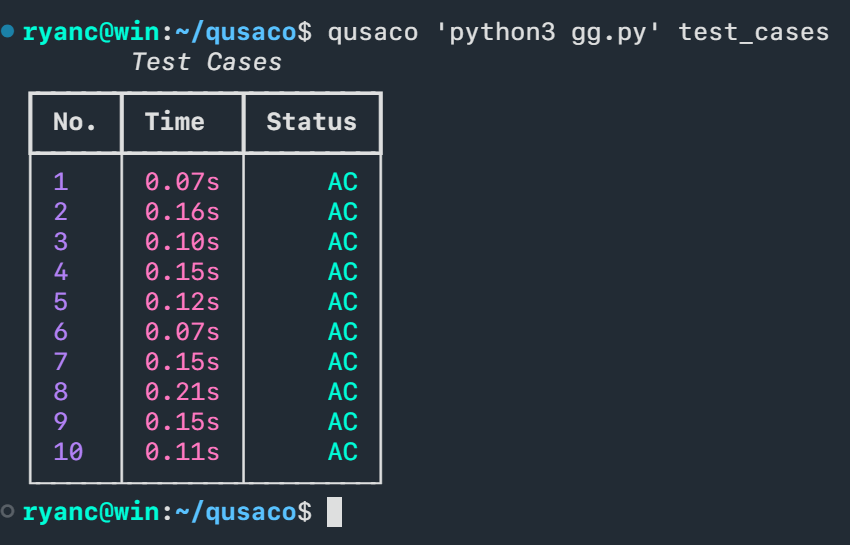The height and width of the screenshot is (545, 850).
Task: Click the AC status for test case 6
Action: pyautogui.click(x=342, y=332)
